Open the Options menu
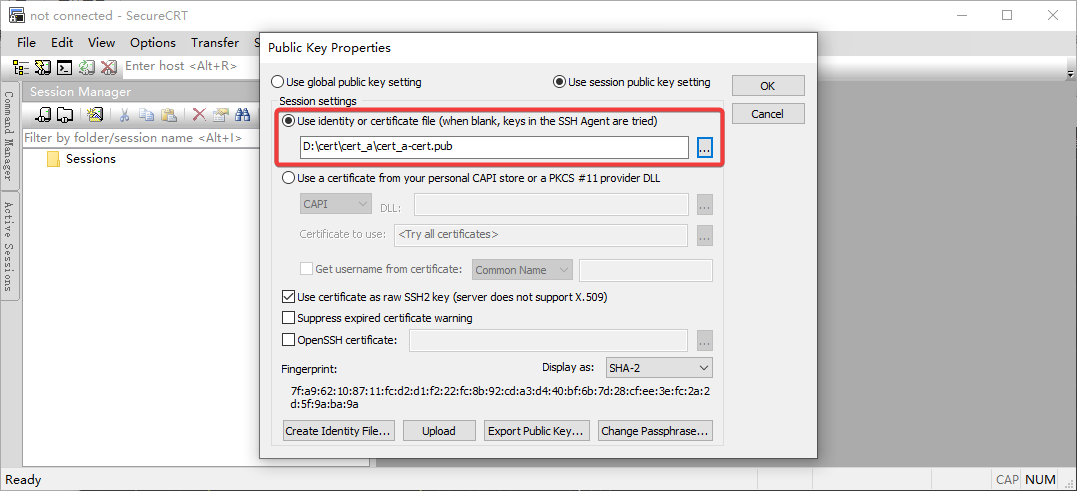Image resolution: width=1077 pixels, height=491 pixels. (153, 43)
